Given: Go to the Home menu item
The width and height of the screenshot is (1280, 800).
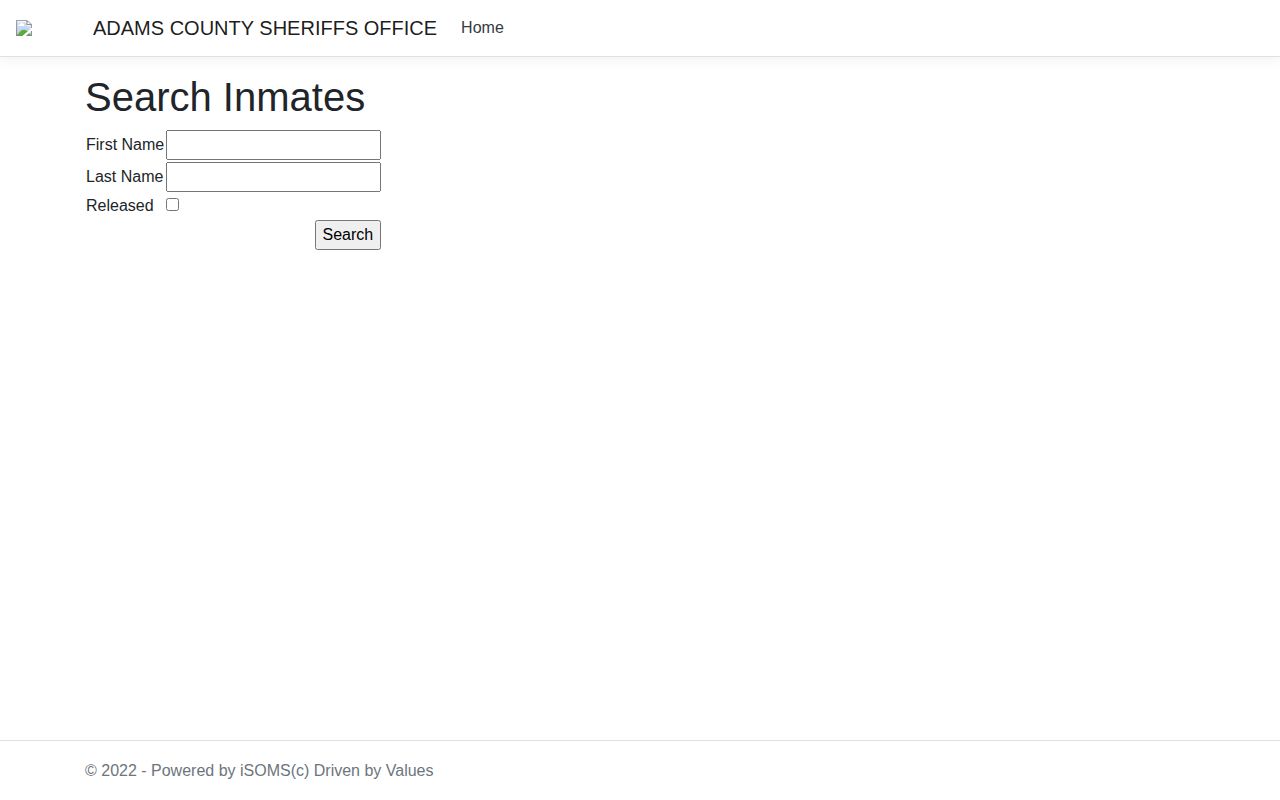Looking at the screenshot, I should coord(482,28).
